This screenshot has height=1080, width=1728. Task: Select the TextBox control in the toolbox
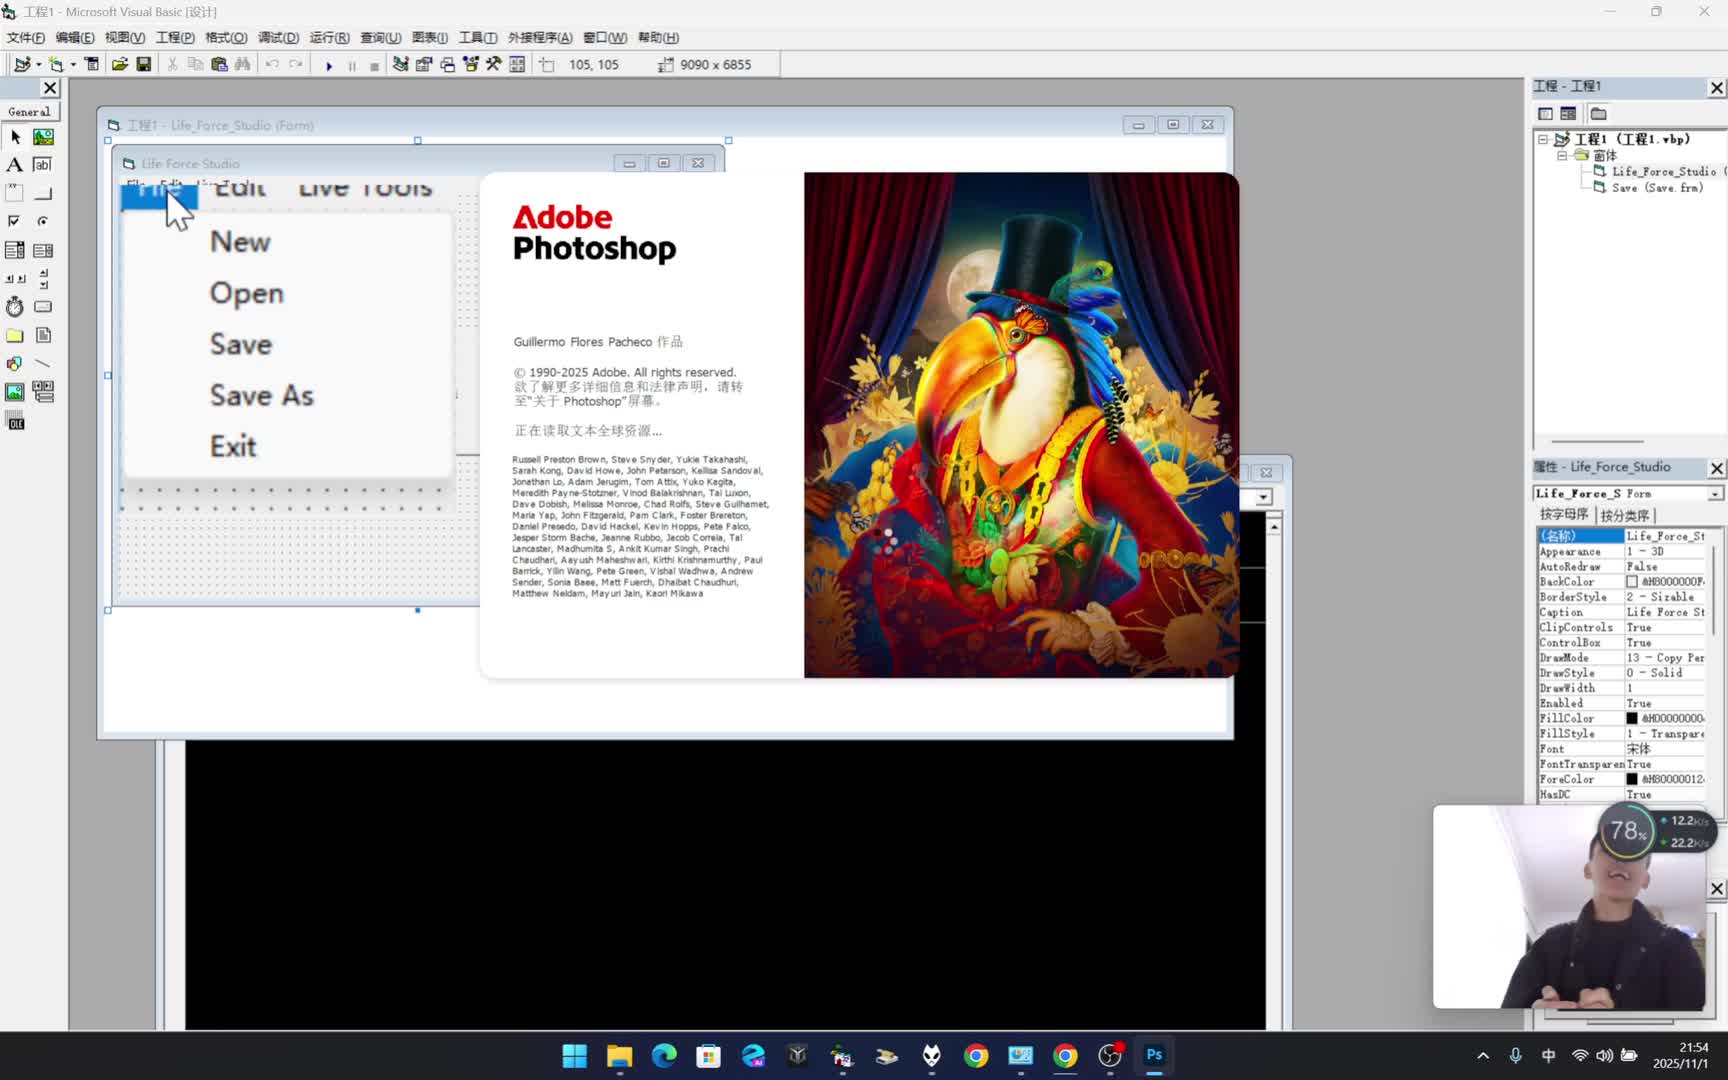click(x=43, y=165)
